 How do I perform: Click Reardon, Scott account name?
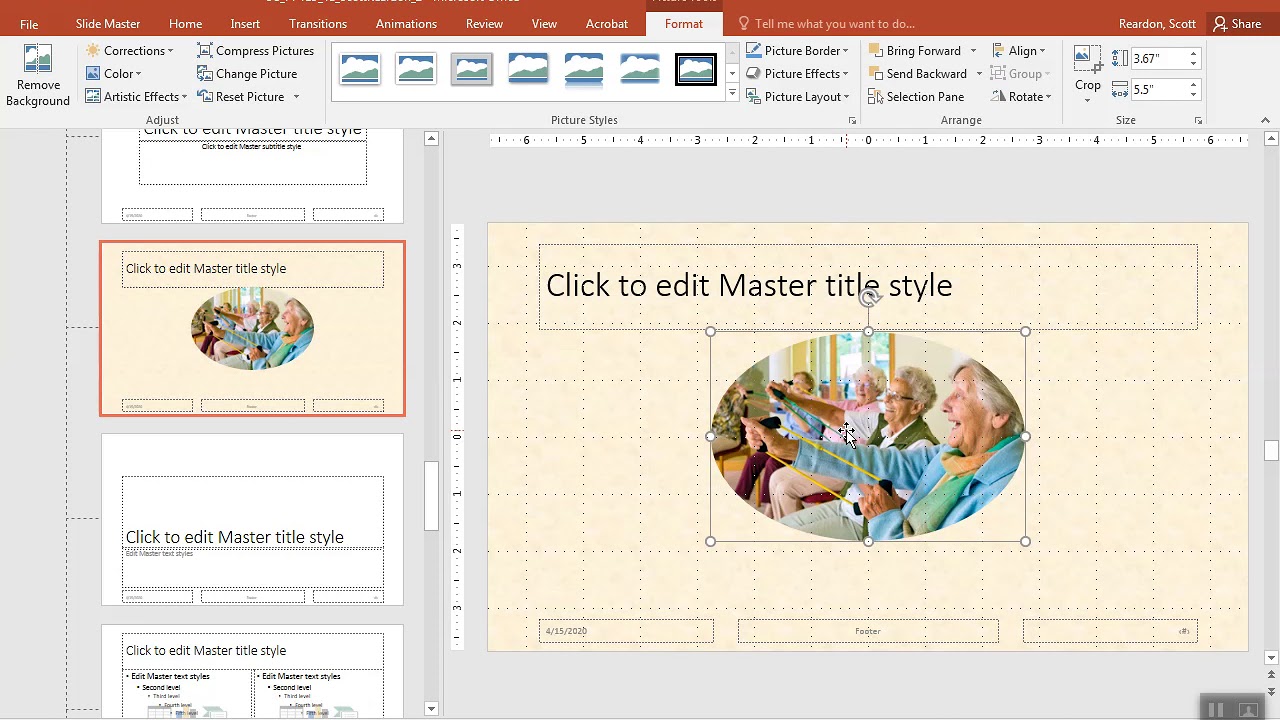(1157, 24)
